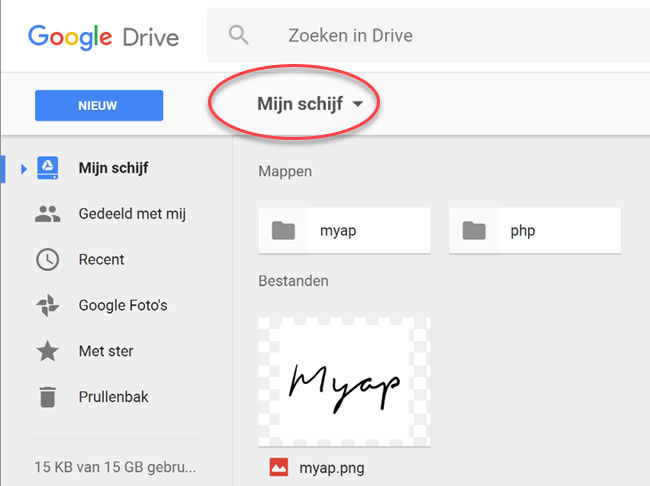Select the Myap signature image thumbnail
Screen dimensions: 650x486
(344, 382)
